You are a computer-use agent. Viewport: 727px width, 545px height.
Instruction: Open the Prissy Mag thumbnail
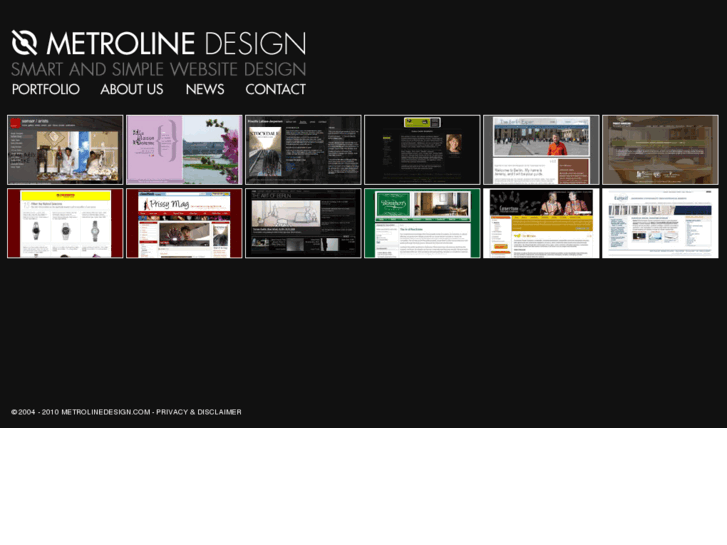[x=184, y=223]
